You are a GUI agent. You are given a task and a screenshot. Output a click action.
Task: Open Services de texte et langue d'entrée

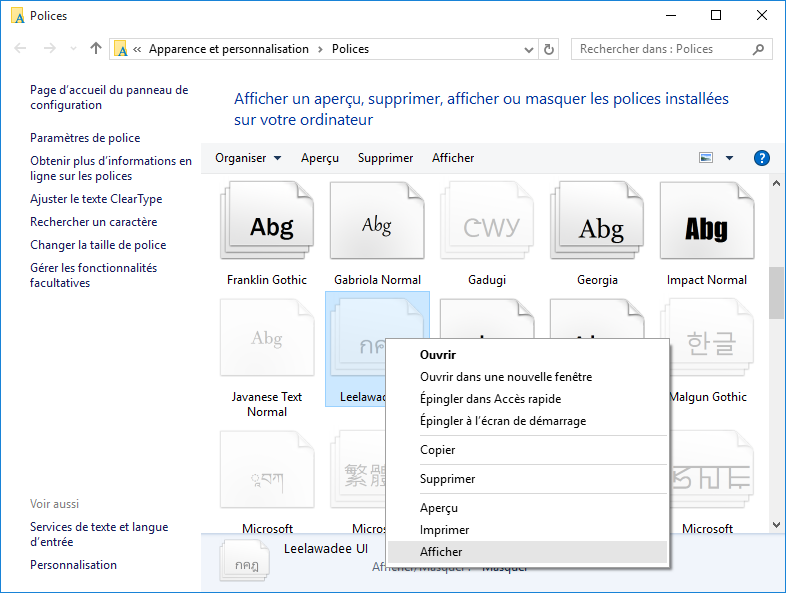(x=99, y=534)
